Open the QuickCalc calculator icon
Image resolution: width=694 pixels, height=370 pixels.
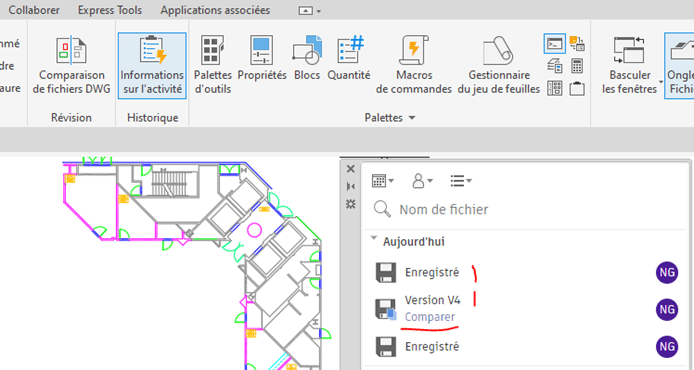(577, 66)
